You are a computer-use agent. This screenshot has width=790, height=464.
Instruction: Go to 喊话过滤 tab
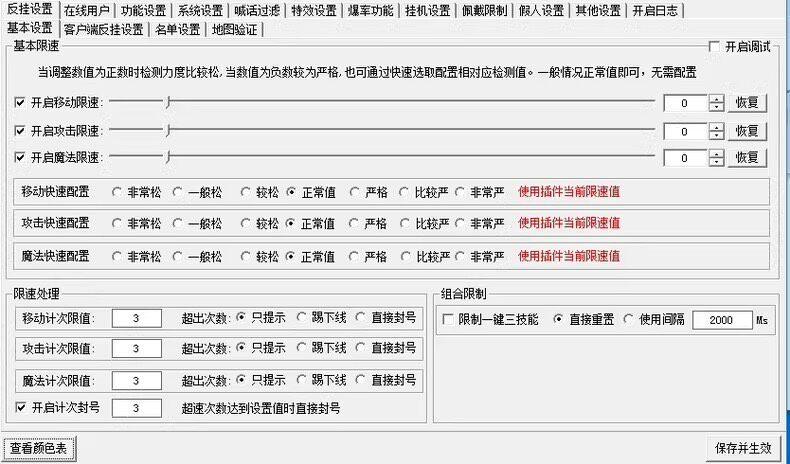pos(257,10)
